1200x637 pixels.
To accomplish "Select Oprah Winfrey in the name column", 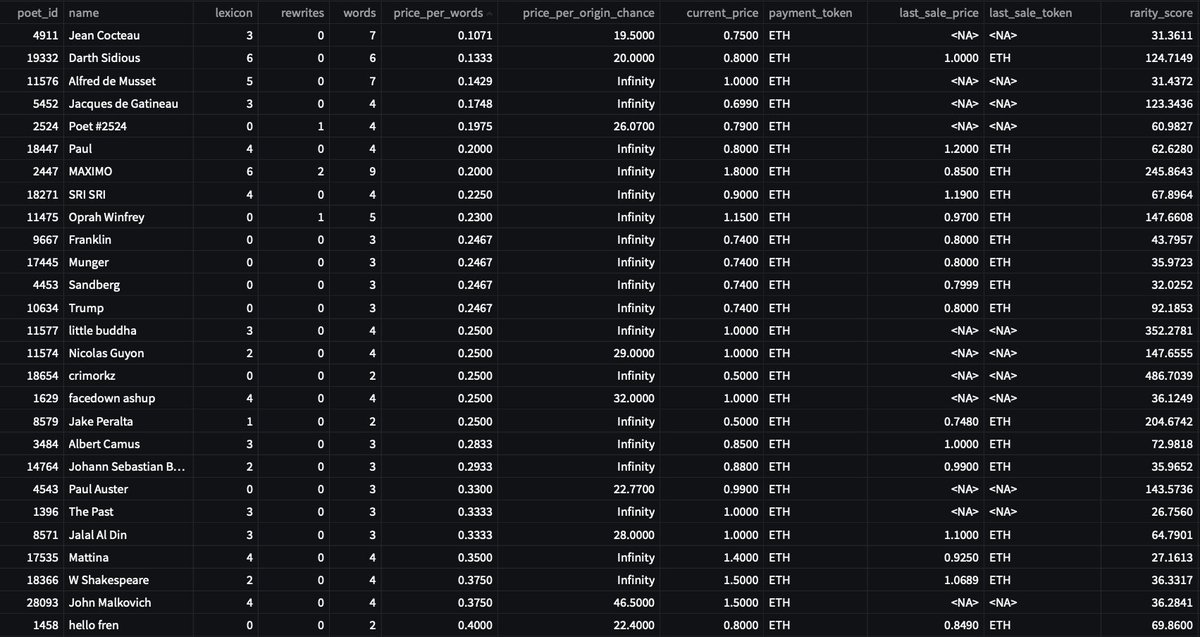I will (x=106, y=217).
